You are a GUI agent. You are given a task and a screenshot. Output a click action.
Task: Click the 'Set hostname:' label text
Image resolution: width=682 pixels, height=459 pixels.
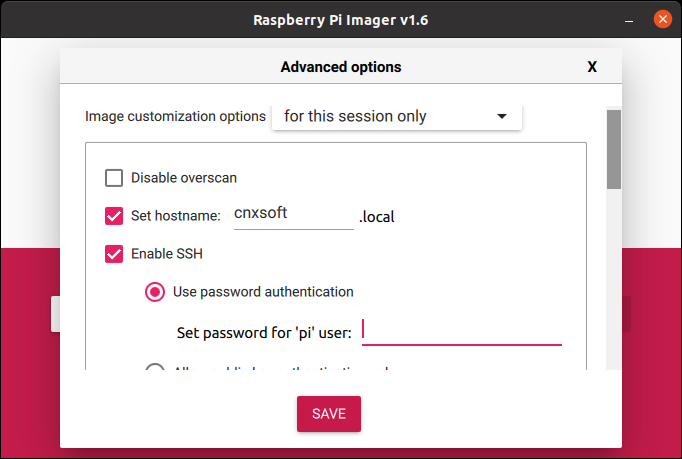[176, 216]
